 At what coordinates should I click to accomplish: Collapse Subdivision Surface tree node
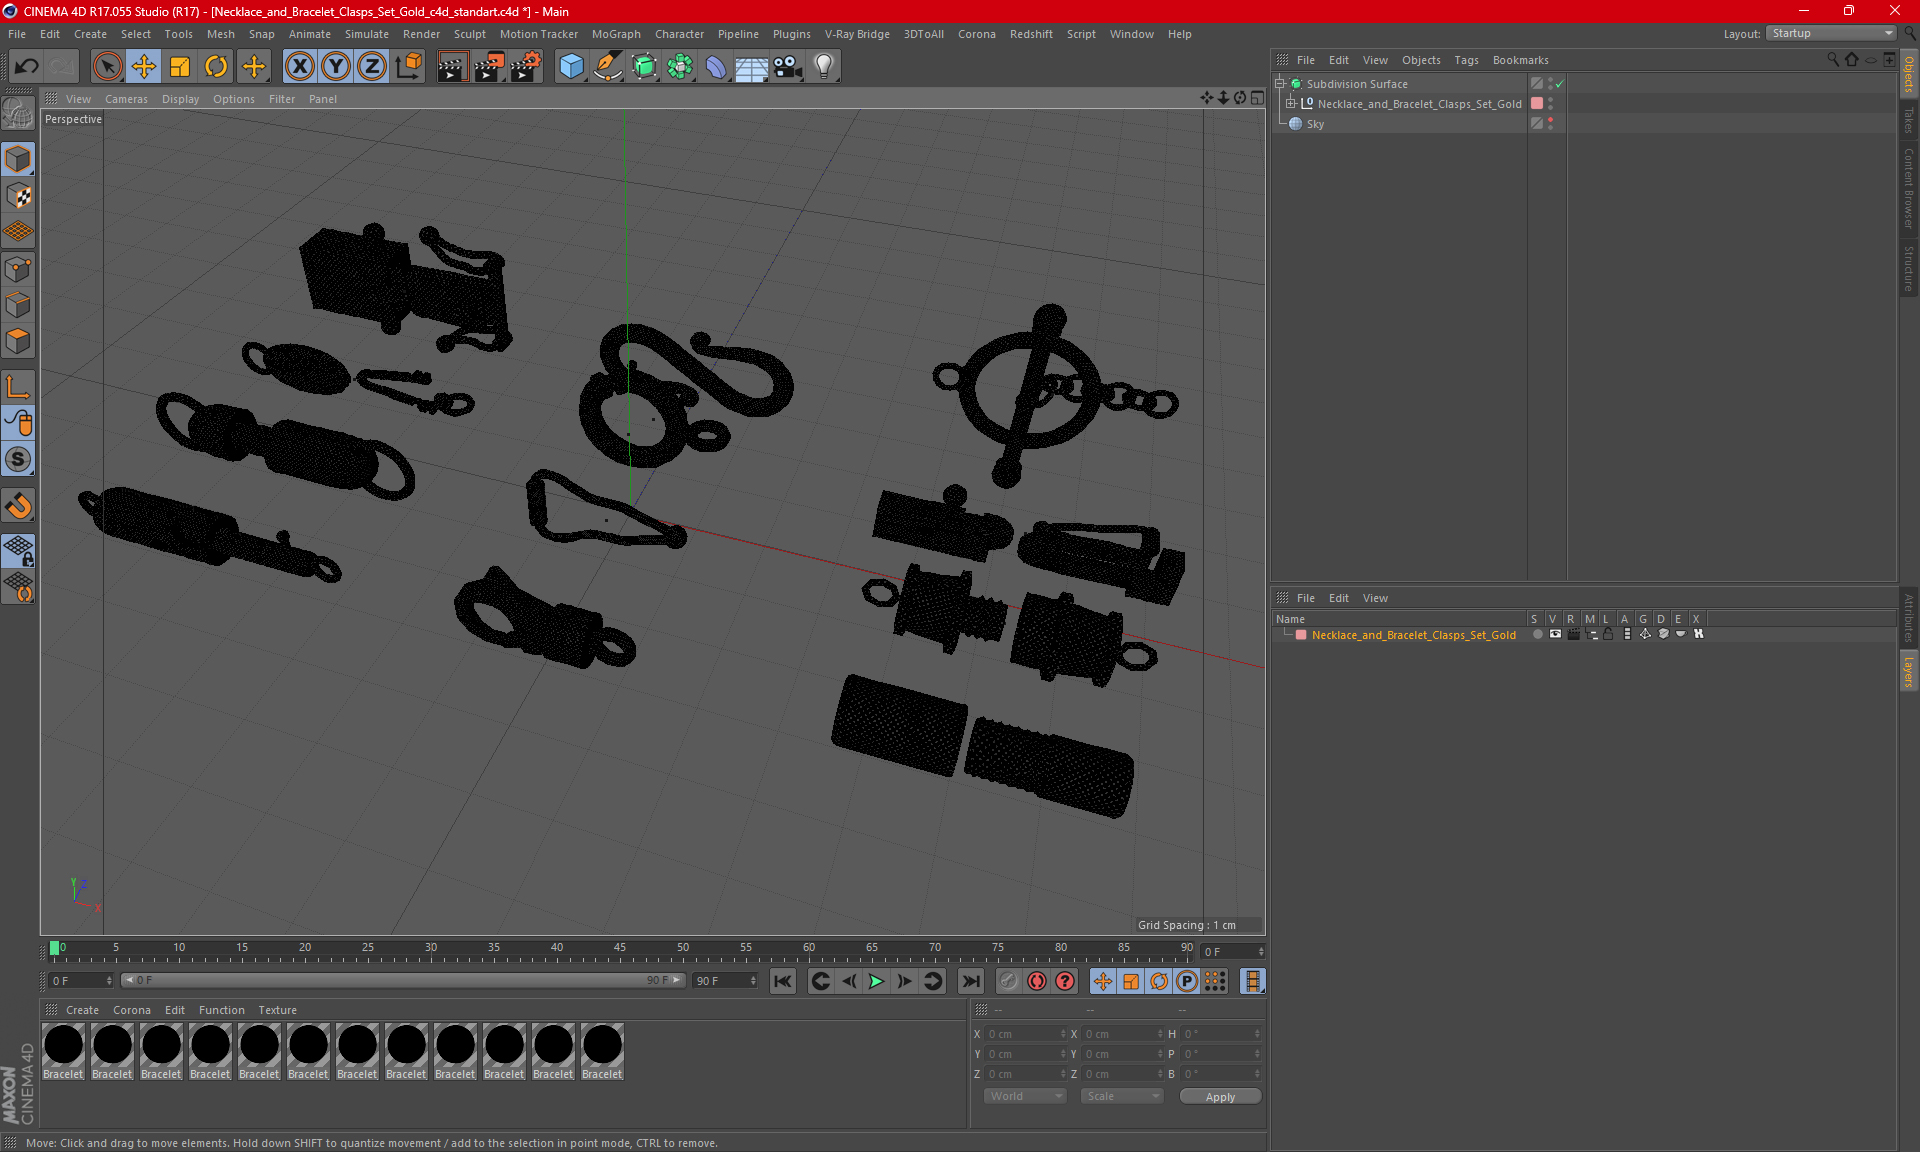1279,84
